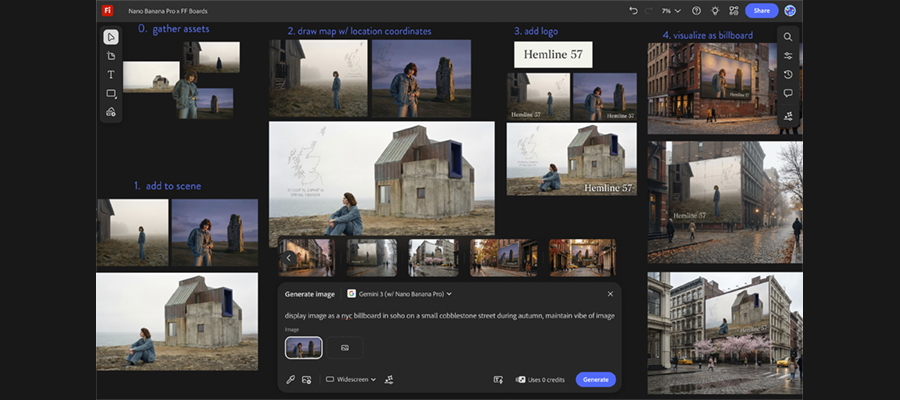Image resolution: width=900 pixels, height=400 pixels.
Task: Click the prompt text field
Action: 449,316
